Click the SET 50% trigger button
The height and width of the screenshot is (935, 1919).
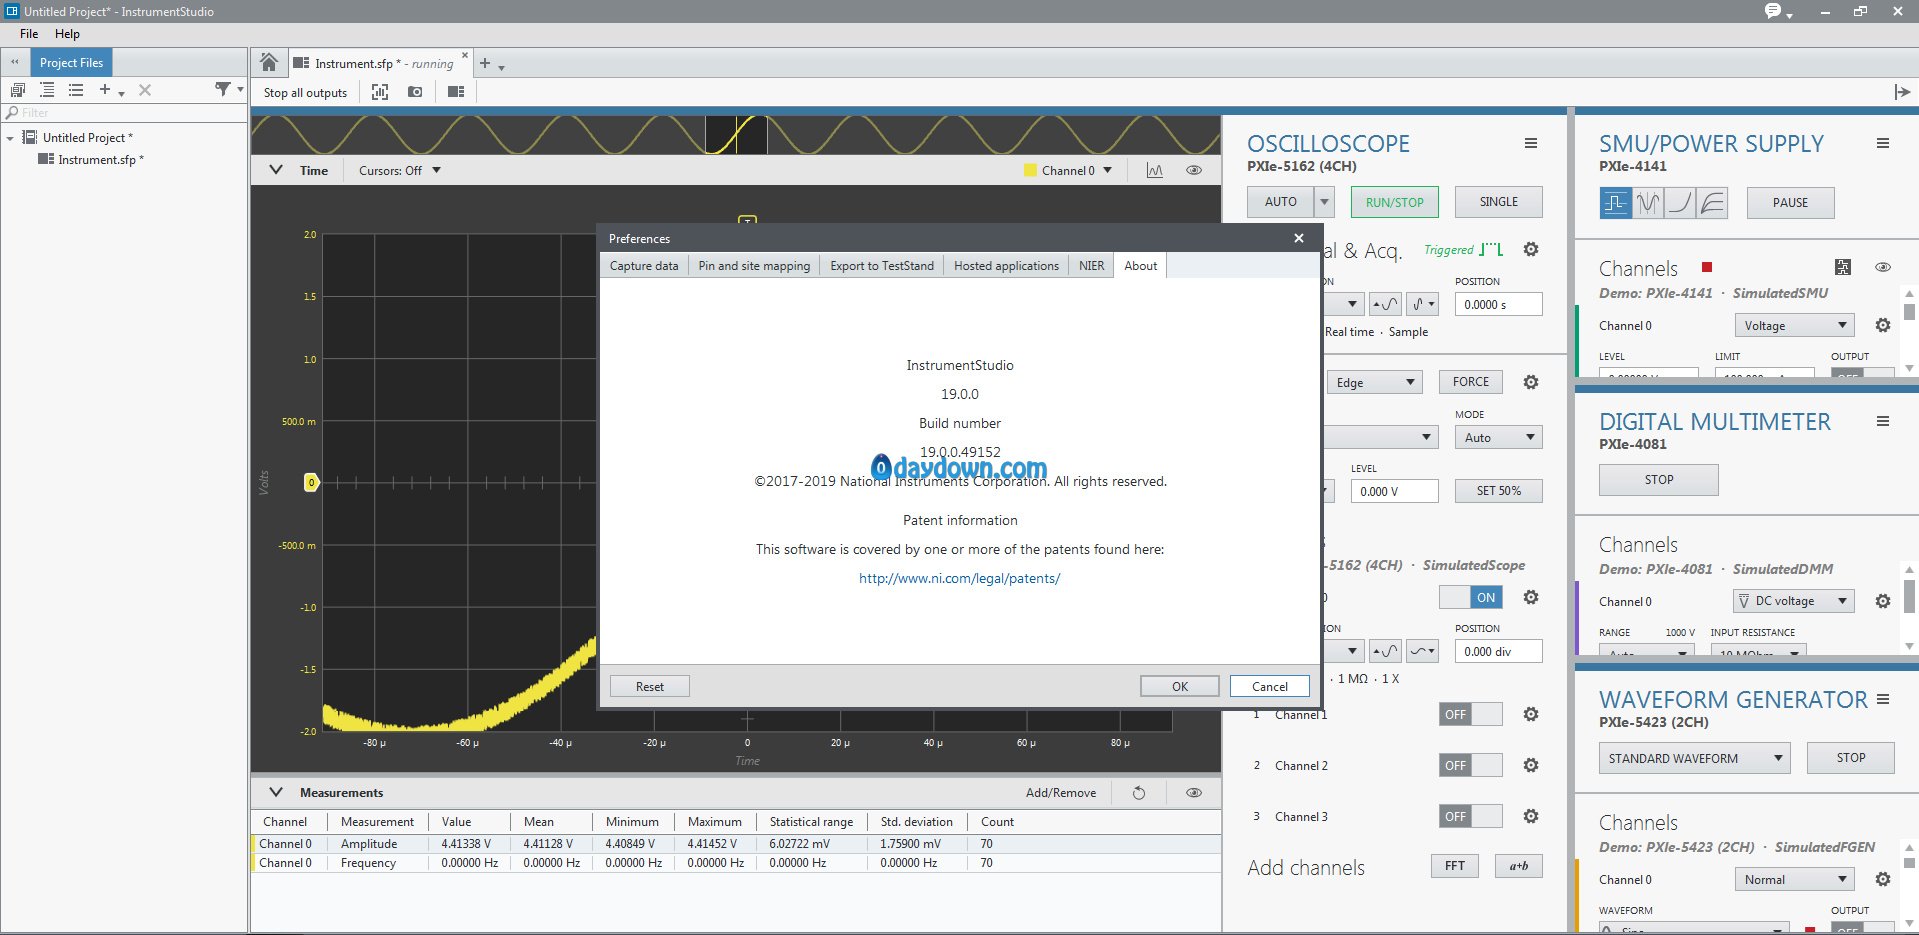point(1499,491)
